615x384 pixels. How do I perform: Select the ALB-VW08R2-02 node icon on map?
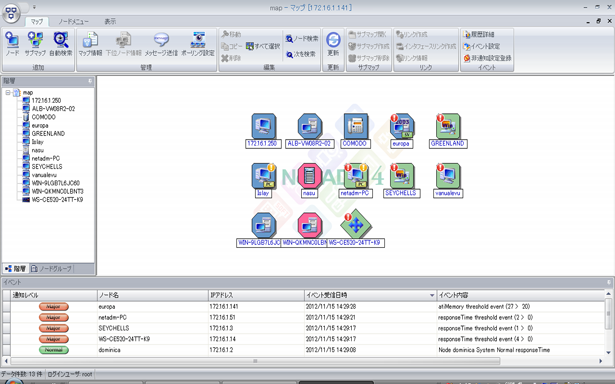pos(309,126)
